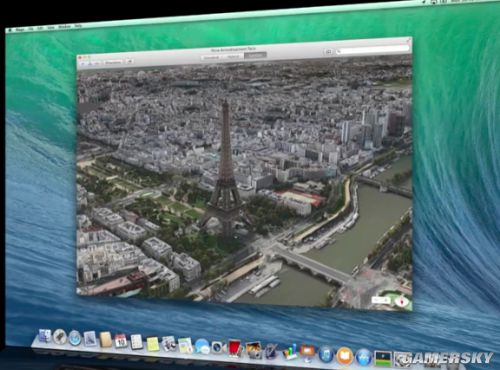
Task: Open the iBooks orange icon in Dock
Action: pos(345,356)
